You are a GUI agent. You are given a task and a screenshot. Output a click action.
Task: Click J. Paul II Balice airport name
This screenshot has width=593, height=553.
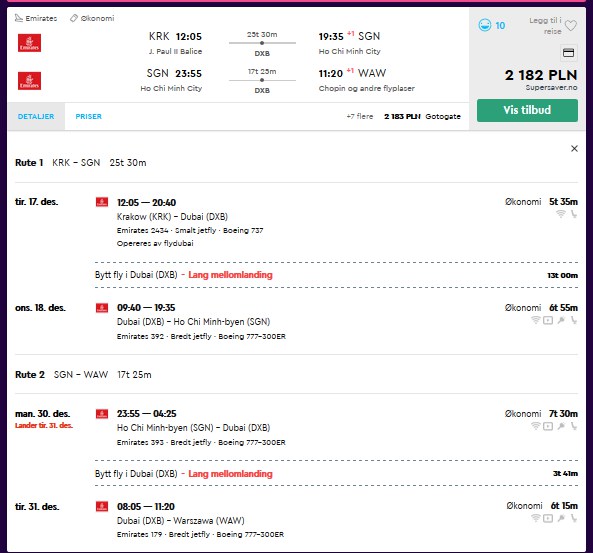pyautogui.click(x=175, y=51)
